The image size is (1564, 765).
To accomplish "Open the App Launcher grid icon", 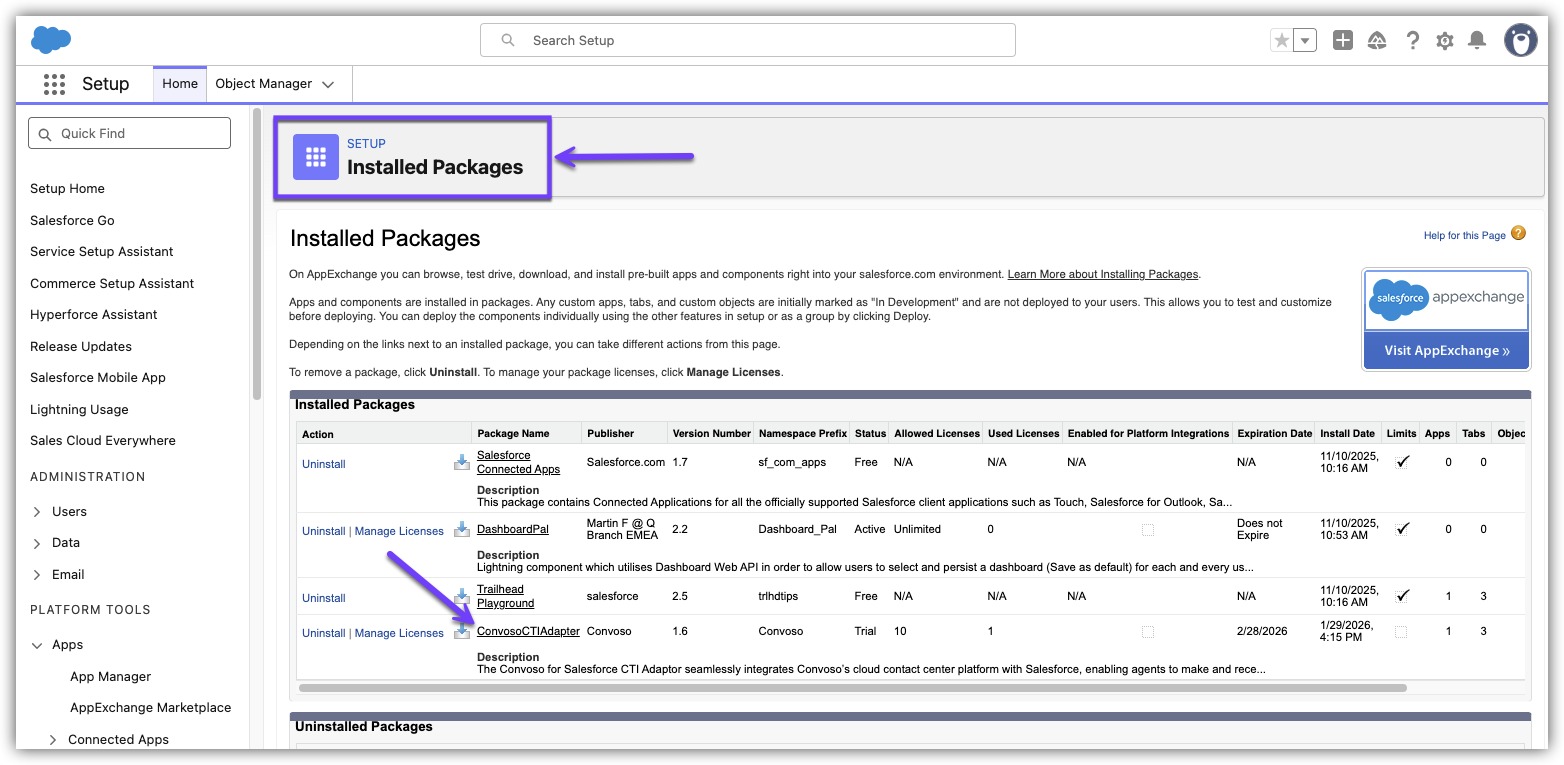I will tap(54, 84).
